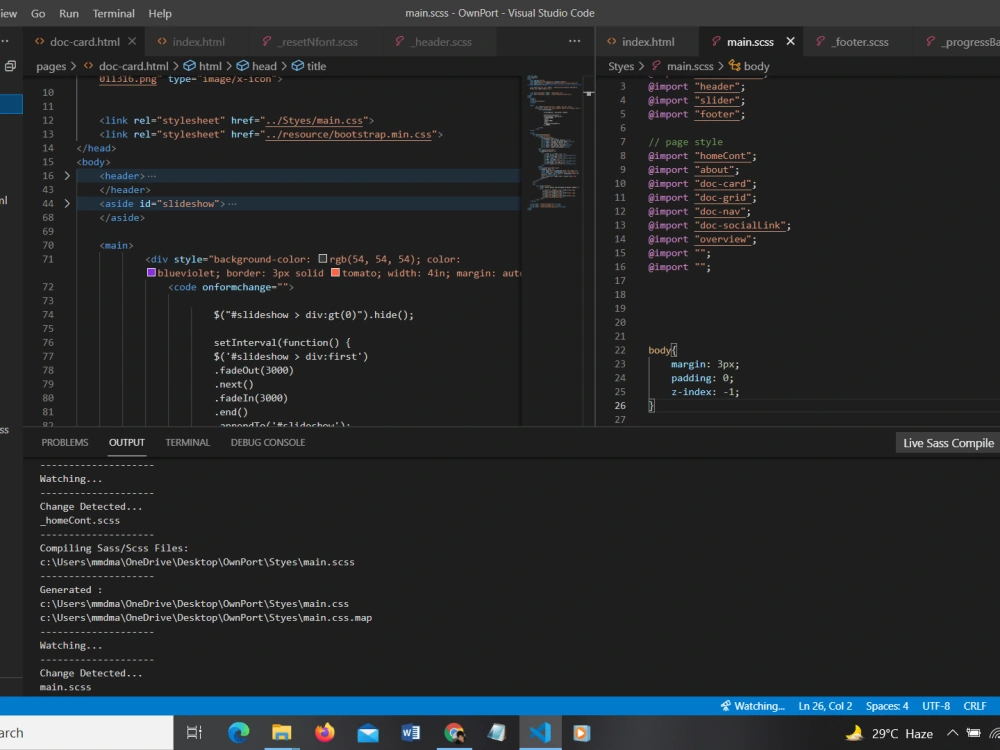Open the Help menu

[159, 13]
